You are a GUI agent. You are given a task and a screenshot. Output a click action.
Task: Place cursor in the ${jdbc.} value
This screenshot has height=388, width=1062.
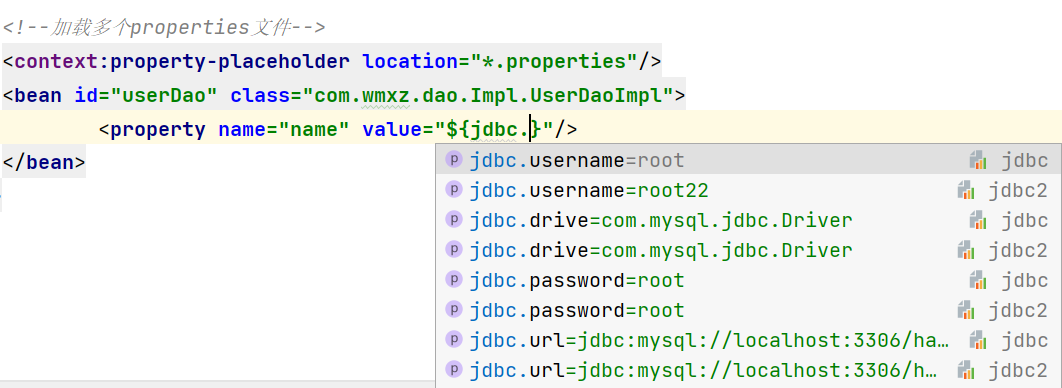(493, 129)
